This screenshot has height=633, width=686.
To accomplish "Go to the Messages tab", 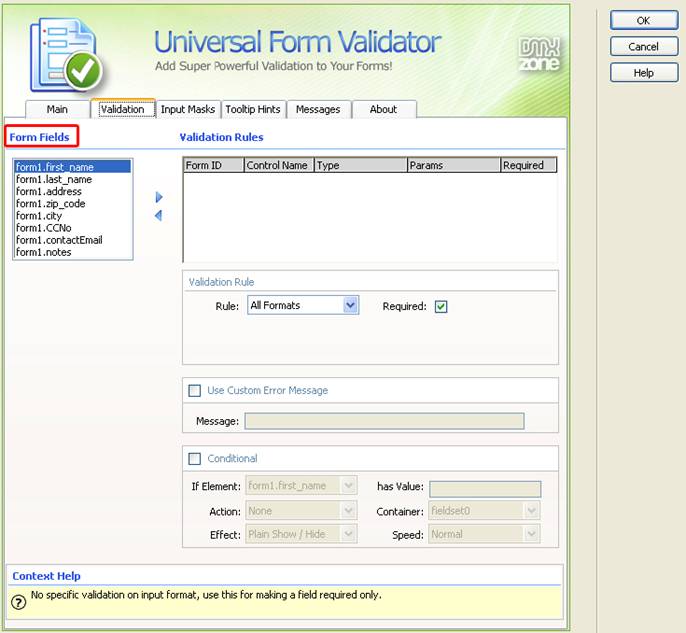I will point(318,109).
